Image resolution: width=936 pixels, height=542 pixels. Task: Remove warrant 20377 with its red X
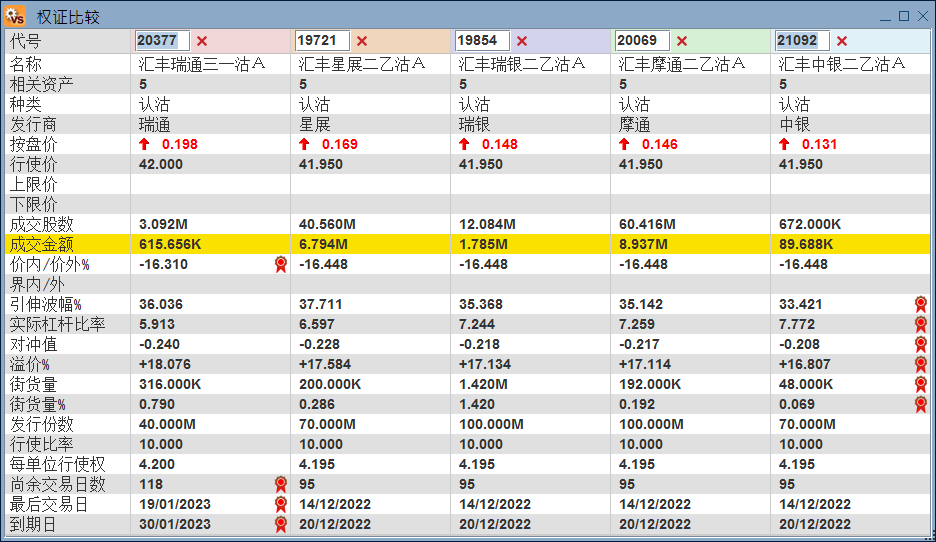202,41
